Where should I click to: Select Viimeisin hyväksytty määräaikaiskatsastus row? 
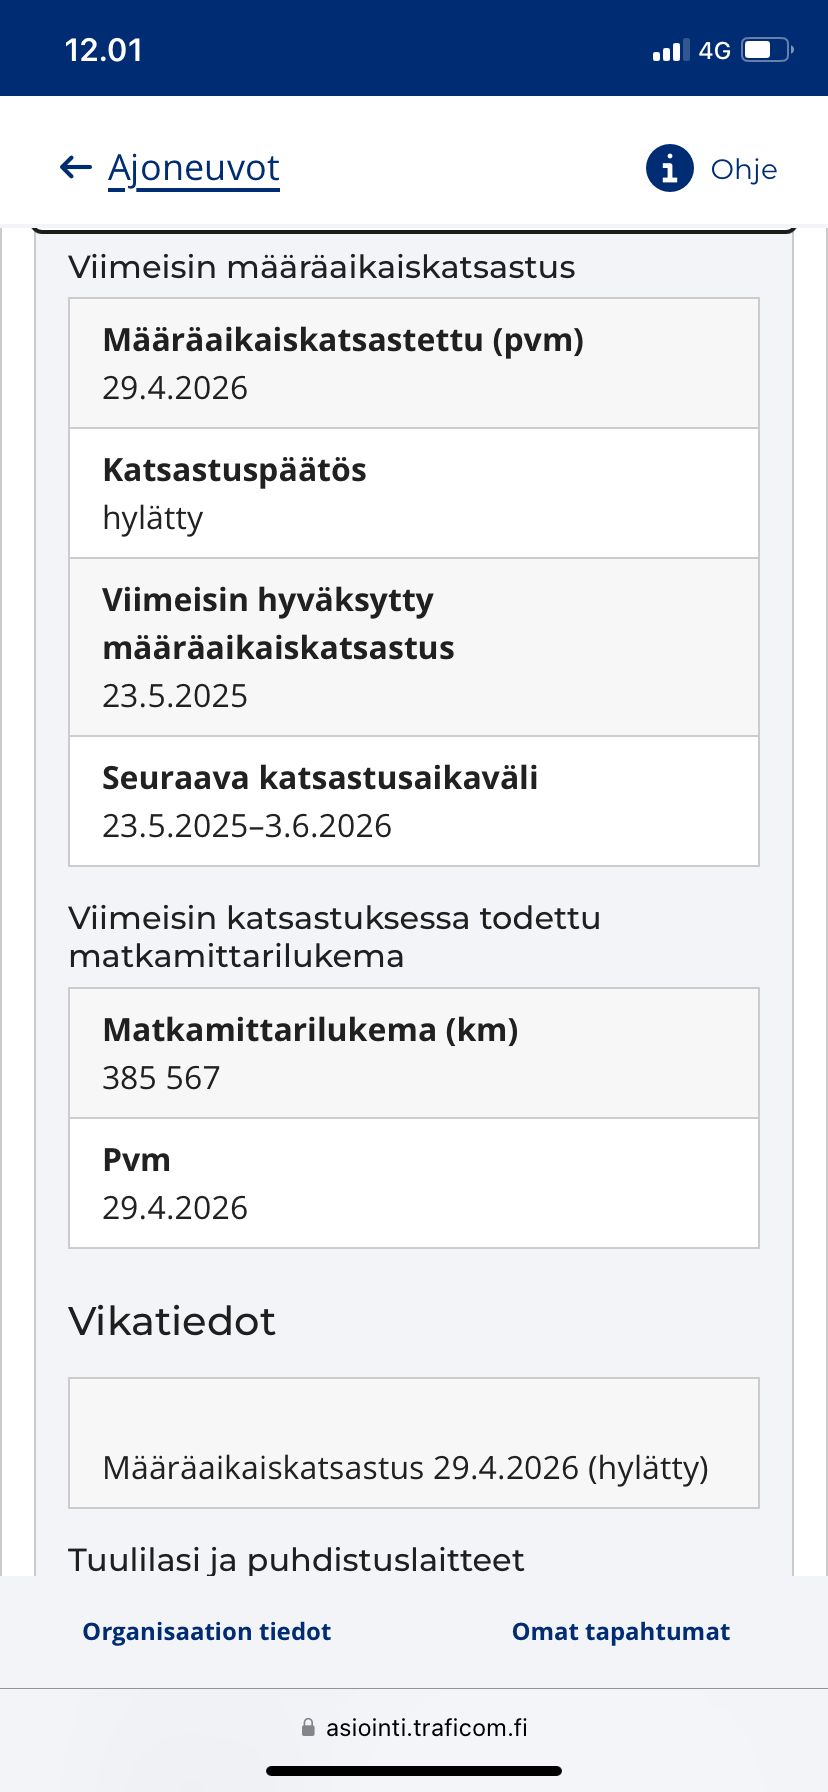[414, 647]
